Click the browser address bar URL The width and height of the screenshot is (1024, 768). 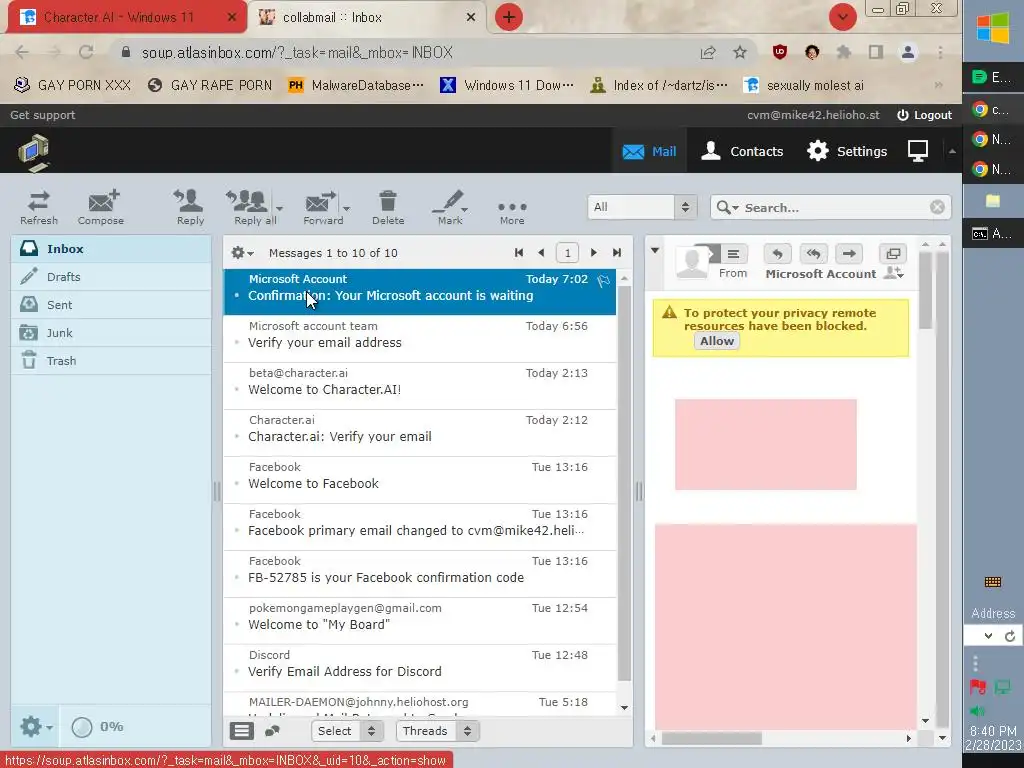pos(297,52)
